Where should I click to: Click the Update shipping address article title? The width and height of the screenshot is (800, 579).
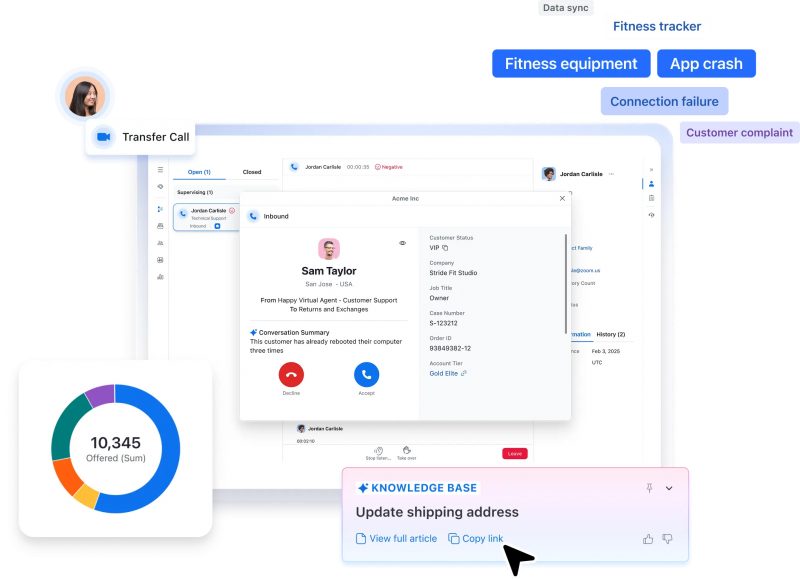pyautogui.click(x=437, y=512)
